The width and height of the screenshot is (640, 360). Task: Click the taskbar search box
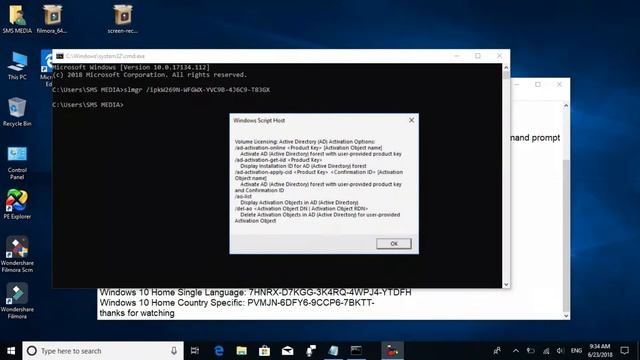point(103,351)
